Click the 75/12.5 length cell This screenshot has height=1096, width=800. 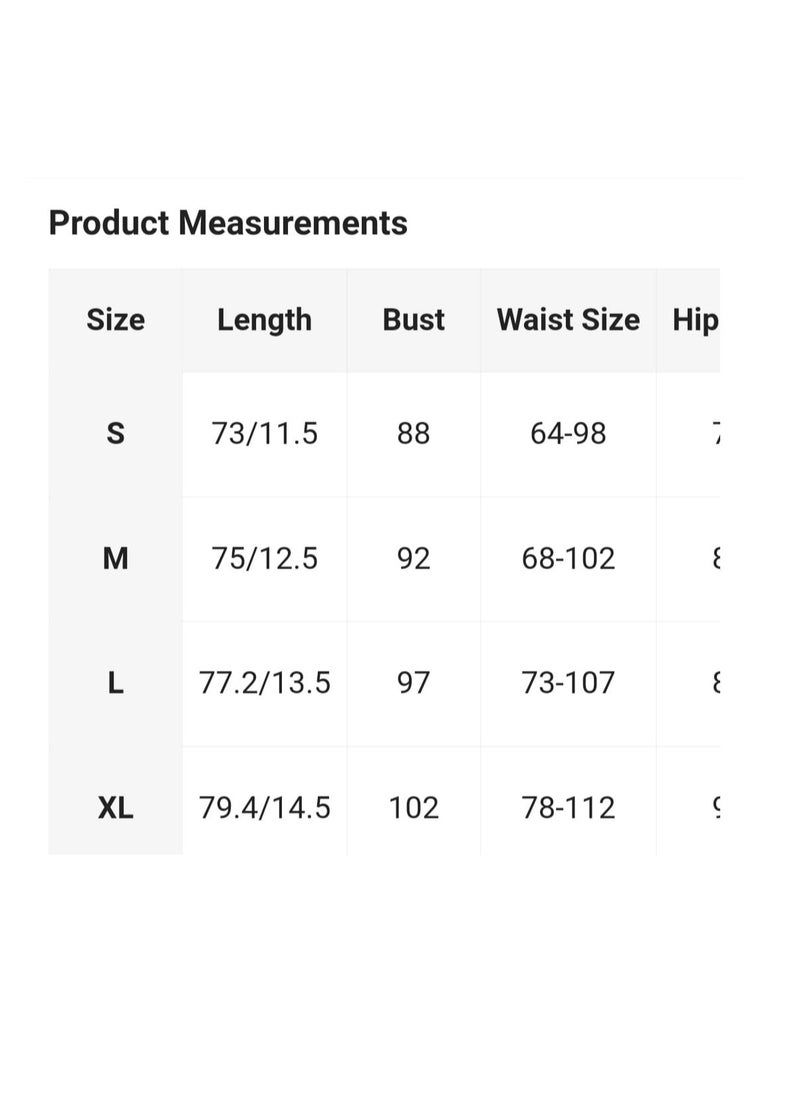click(x=264, y=558)
